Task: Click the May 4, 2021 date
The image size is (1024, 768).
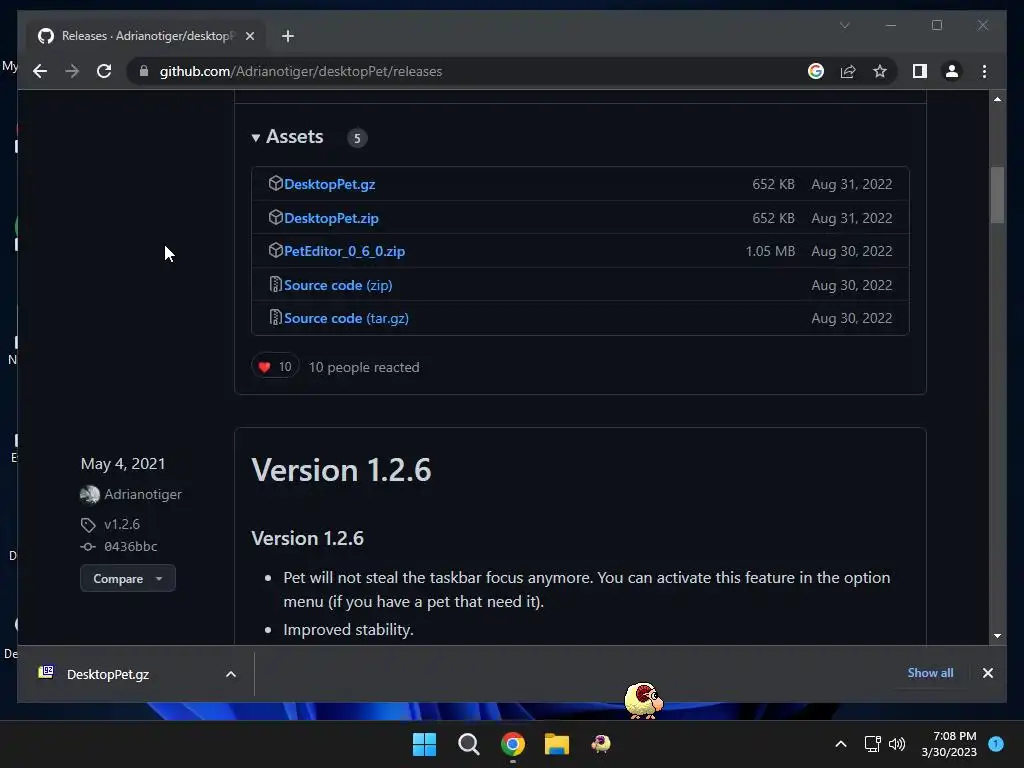Action: [123, 464]
